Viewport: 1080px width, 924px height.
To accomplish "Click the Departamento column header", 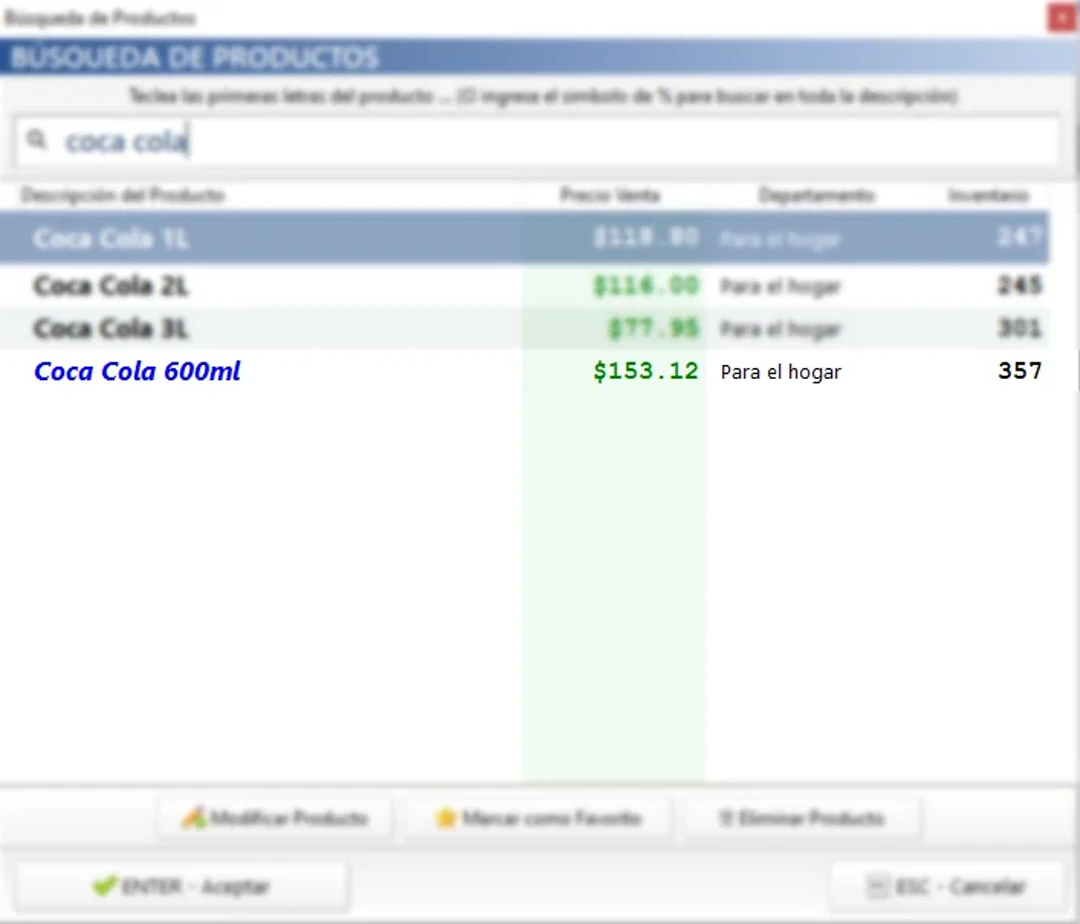I will [x=816, y=195].
